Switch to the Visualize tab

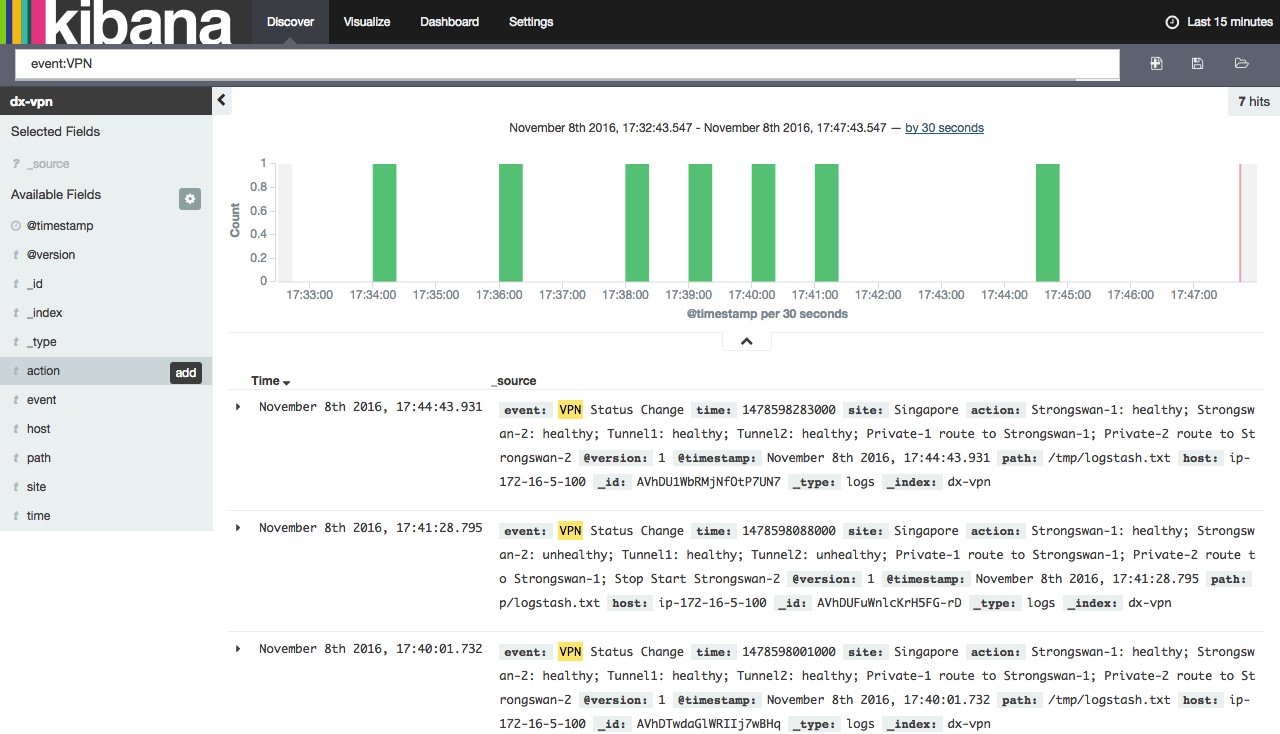click(367, 22)
